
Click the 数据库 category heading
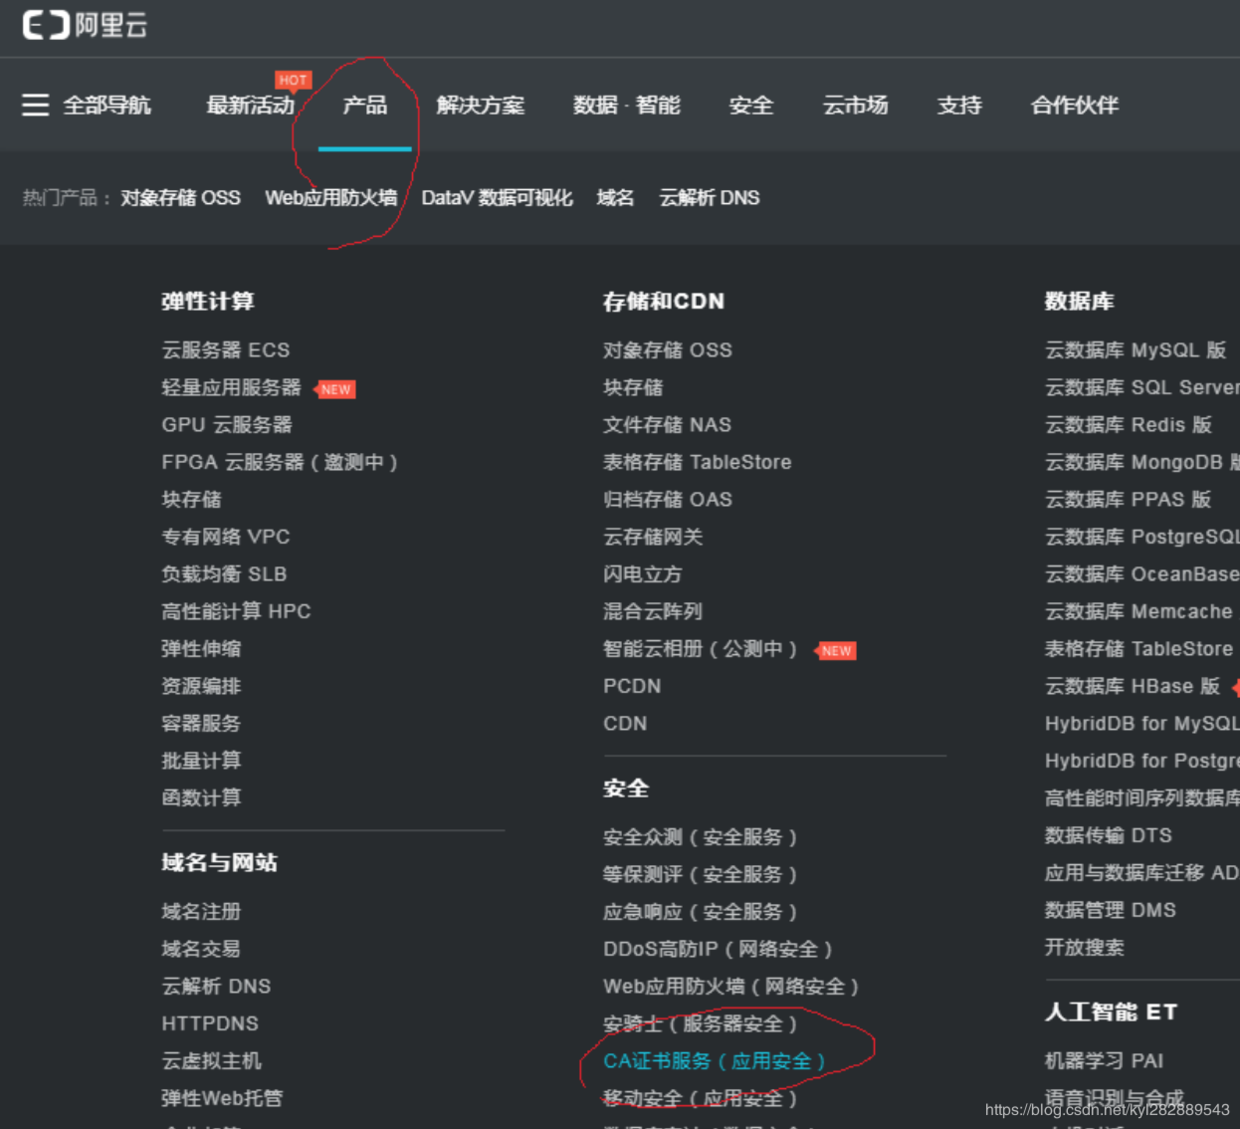[1079, 301]
